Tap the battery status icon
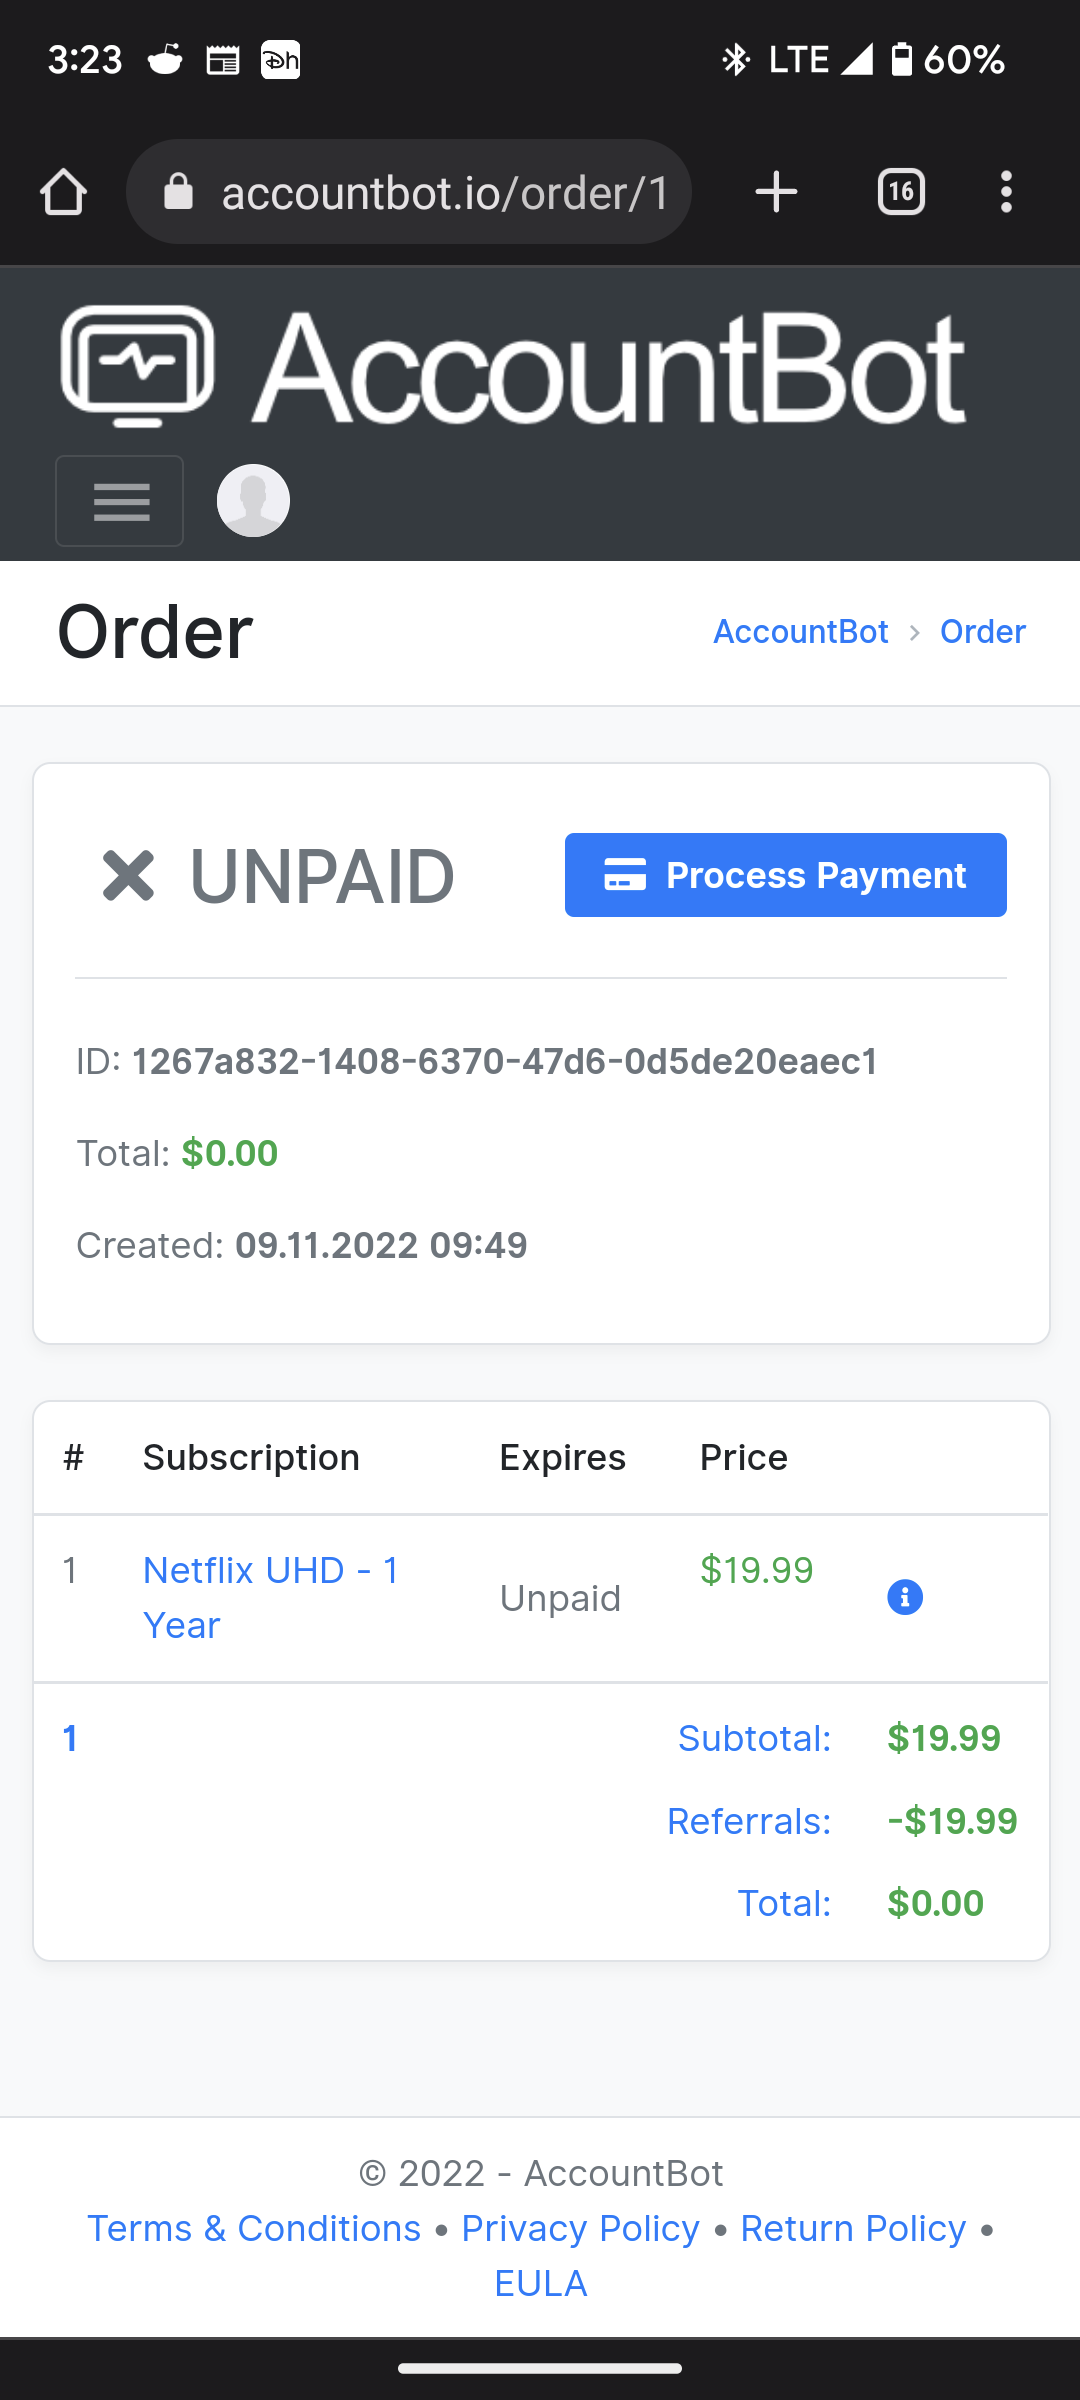Image resolution: width=1080 pixels, height=2400 pixels. 901,59
